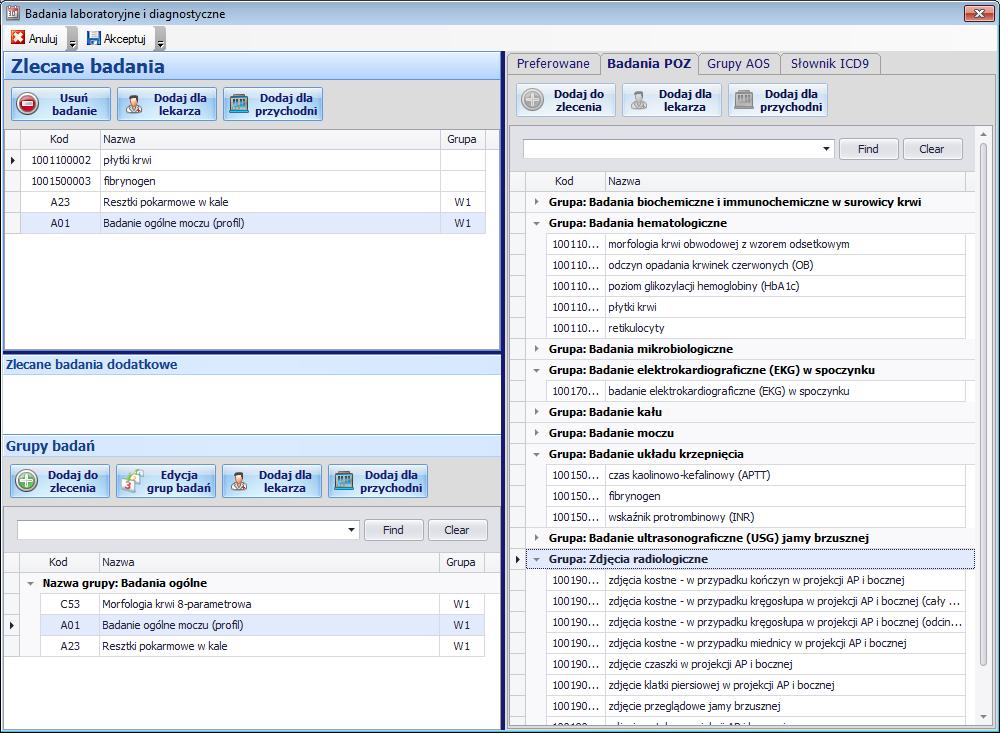This screenshot has height=733, width=1000.
Task: Click the red remove icon on Usuń badanie
Action: tap(27, 104)
